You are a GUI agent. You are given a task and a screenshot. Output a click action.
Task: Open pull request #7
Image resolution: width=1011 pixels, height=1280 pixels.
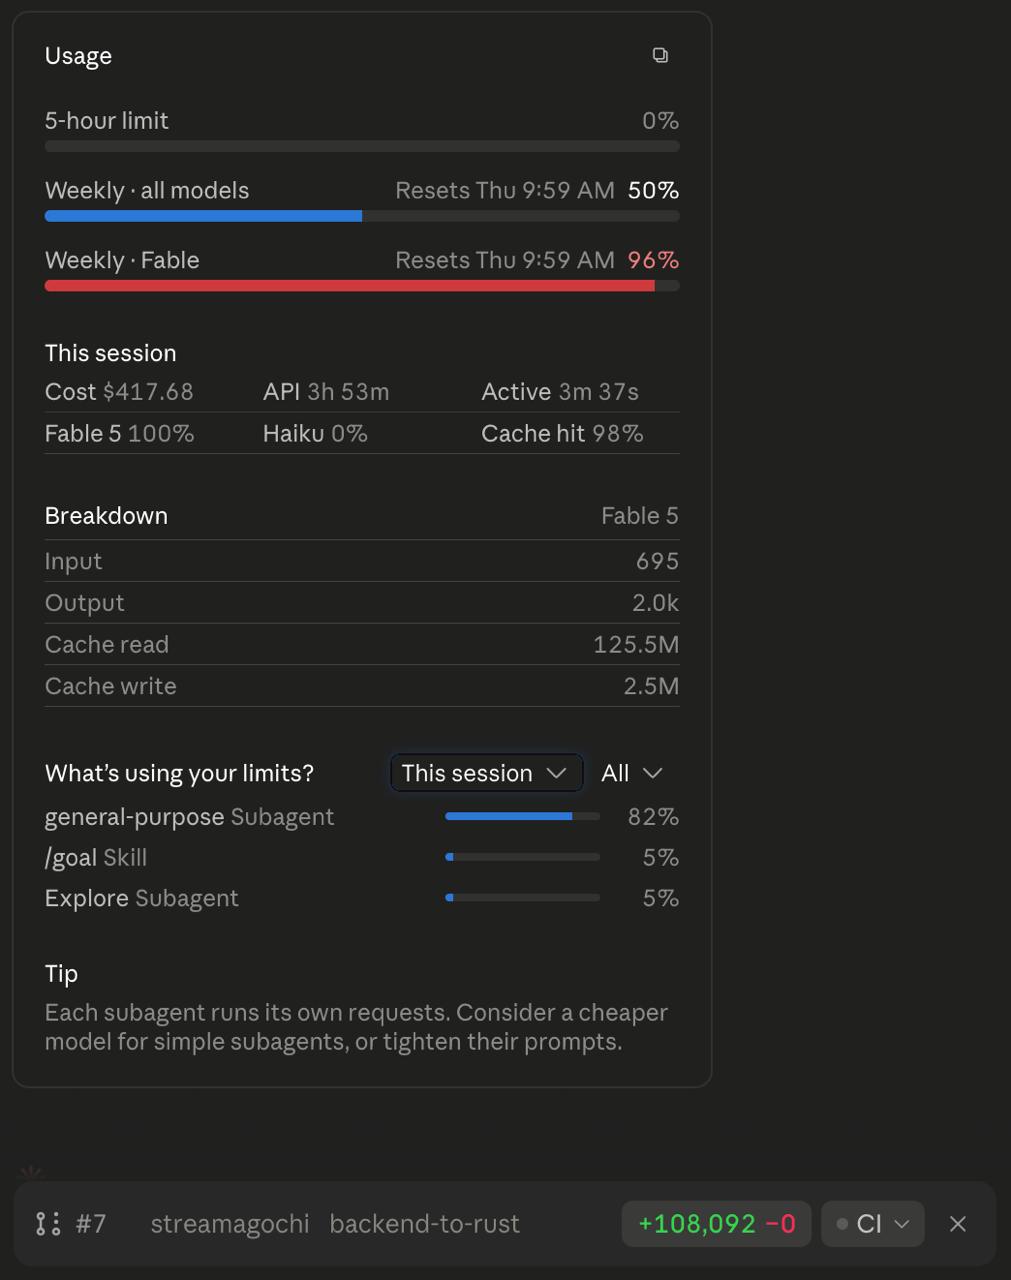tap(91, 1223)
